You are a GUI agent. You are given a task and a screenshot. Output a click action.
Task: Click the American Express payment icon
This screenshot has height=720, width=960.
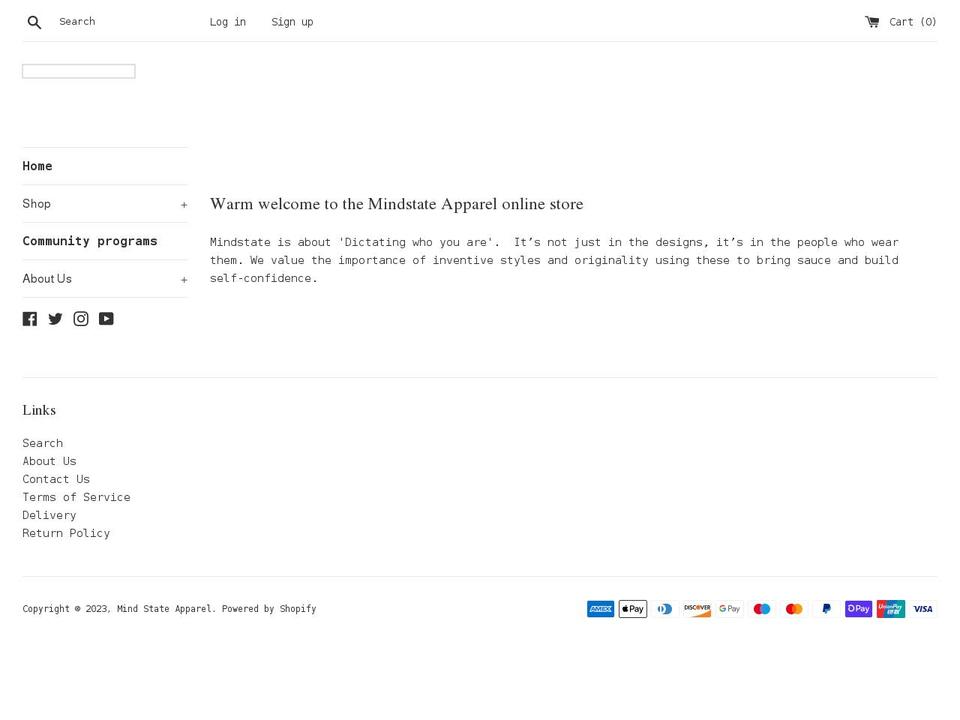coord(601,609)
